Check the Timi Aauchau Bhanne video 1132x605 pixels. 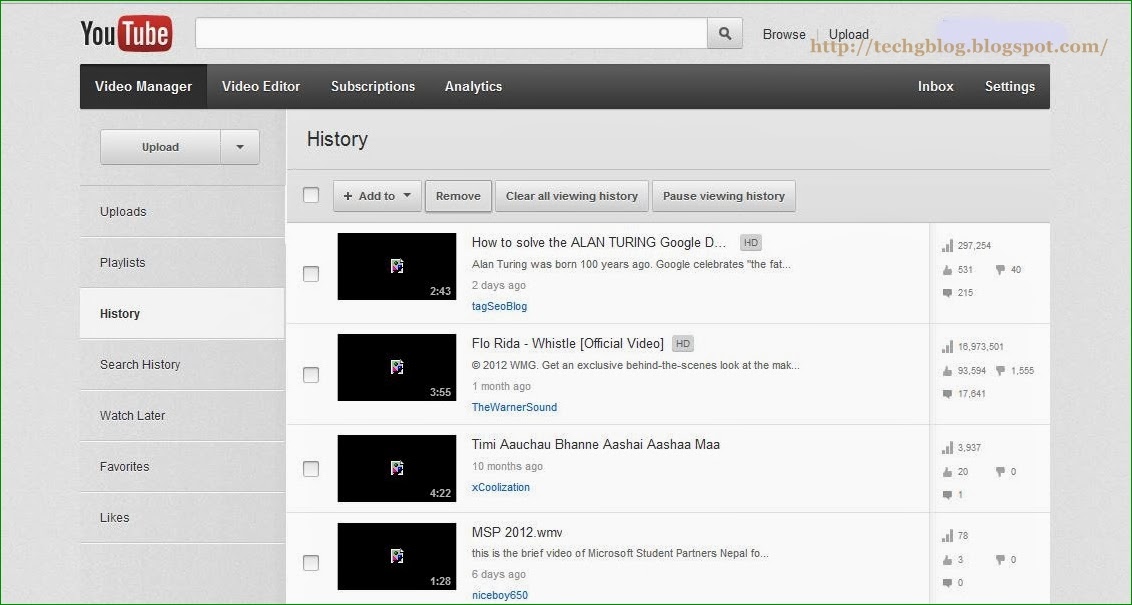click(311, 469)
